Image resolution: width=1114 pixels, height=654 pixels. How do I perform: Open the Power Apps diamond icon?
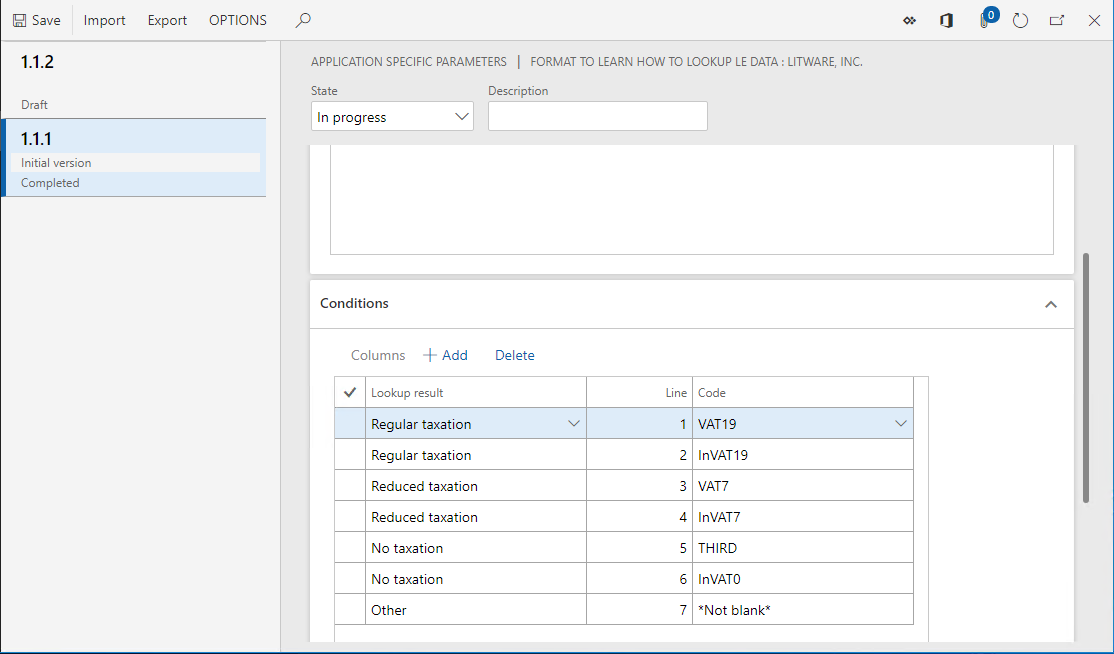point(909,21)
